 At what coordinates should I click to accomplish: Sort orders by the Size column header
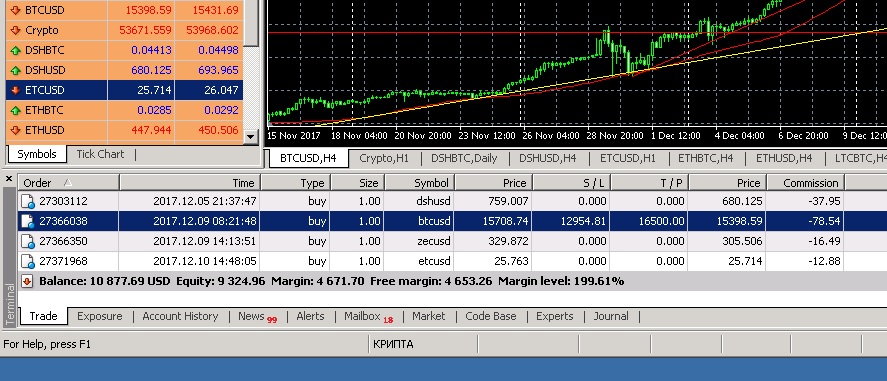[x=358, y=183]
